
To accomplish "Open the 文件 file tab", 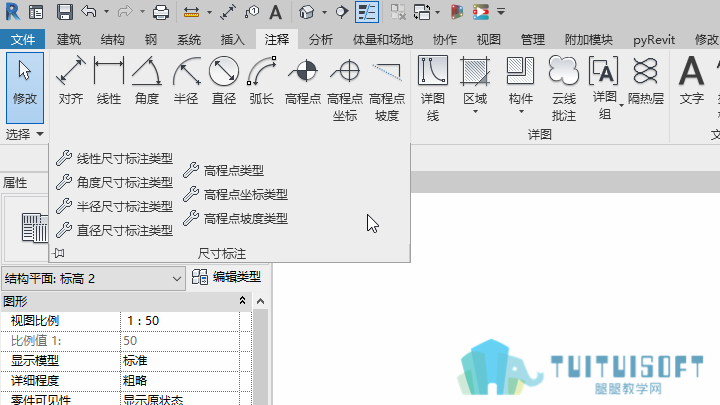I will [x=22, y=39].
